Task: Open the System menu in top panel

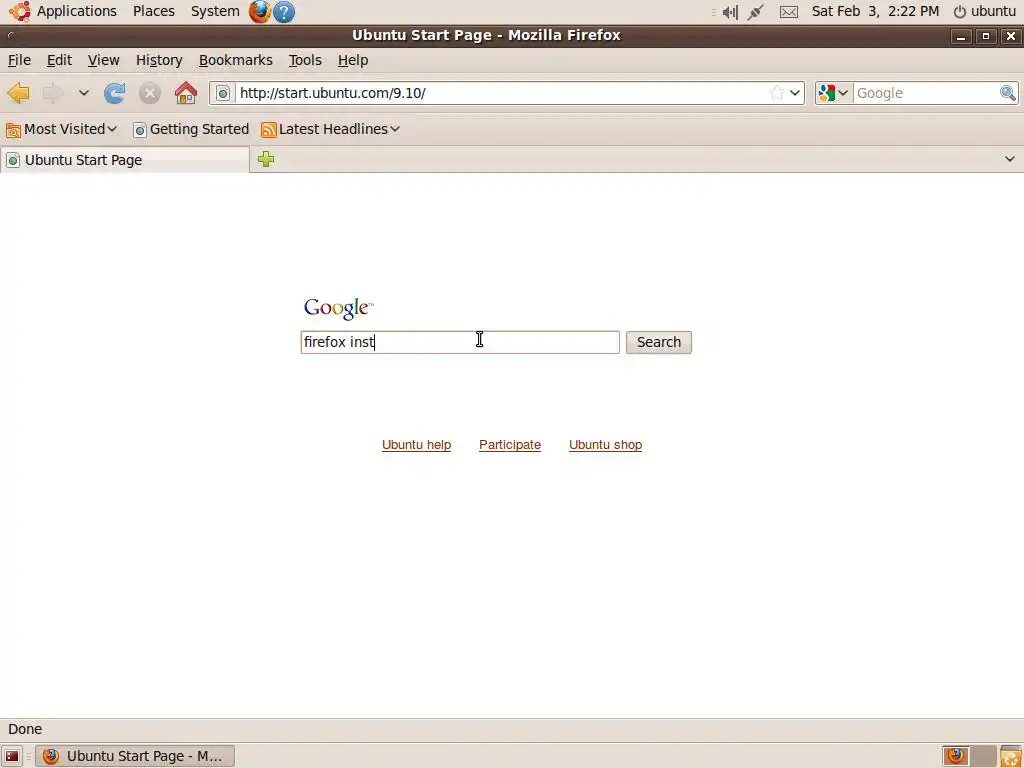Action: coord(215,11)
